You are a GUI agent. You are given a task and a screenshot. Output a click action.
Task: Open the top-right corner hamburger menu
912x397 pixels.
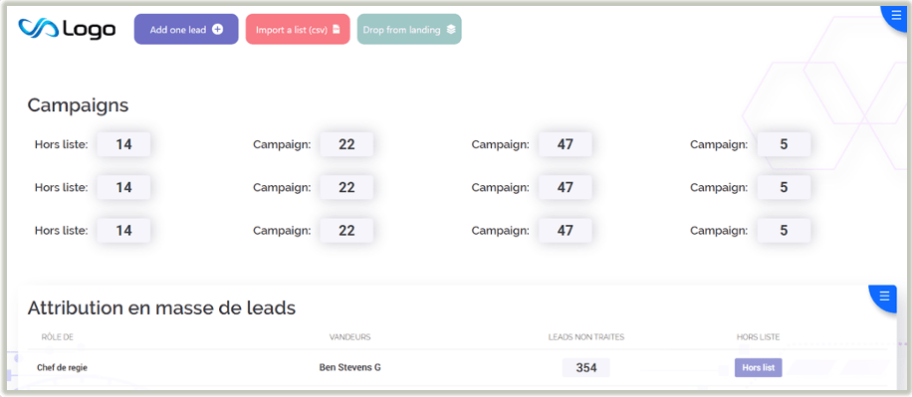896,15
